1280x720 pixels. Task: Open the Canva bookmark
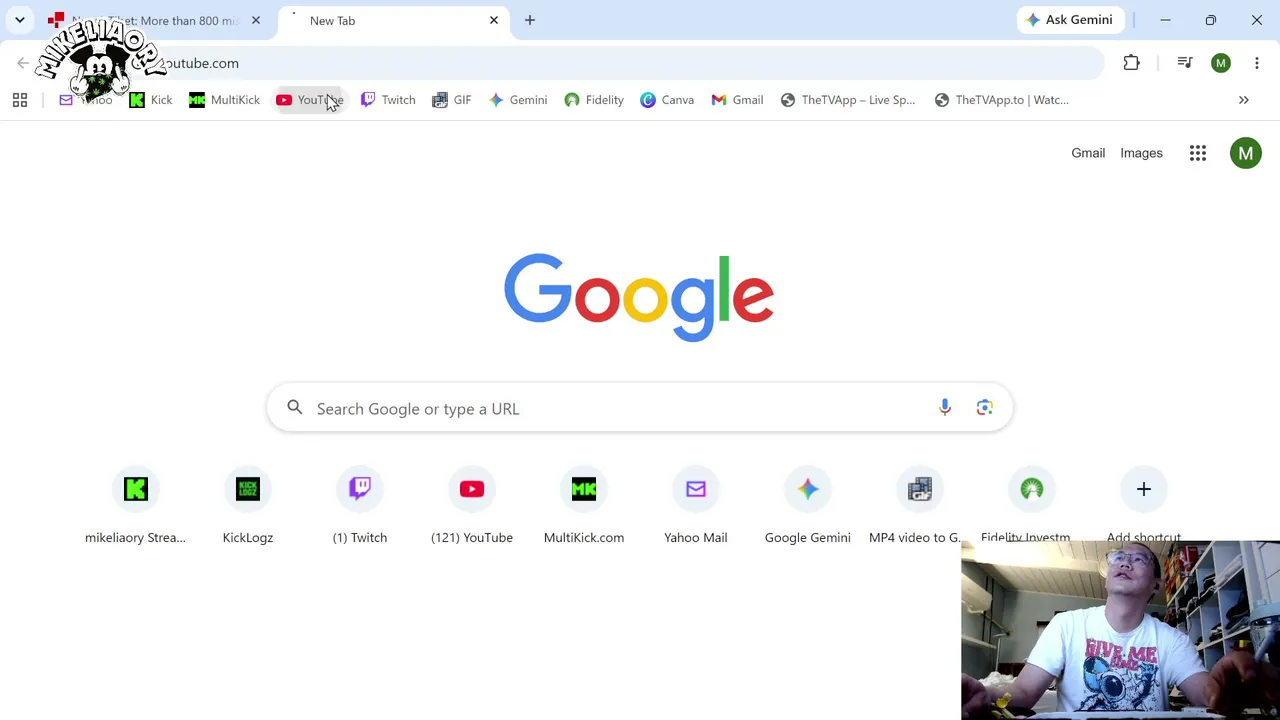coord(667,100)
